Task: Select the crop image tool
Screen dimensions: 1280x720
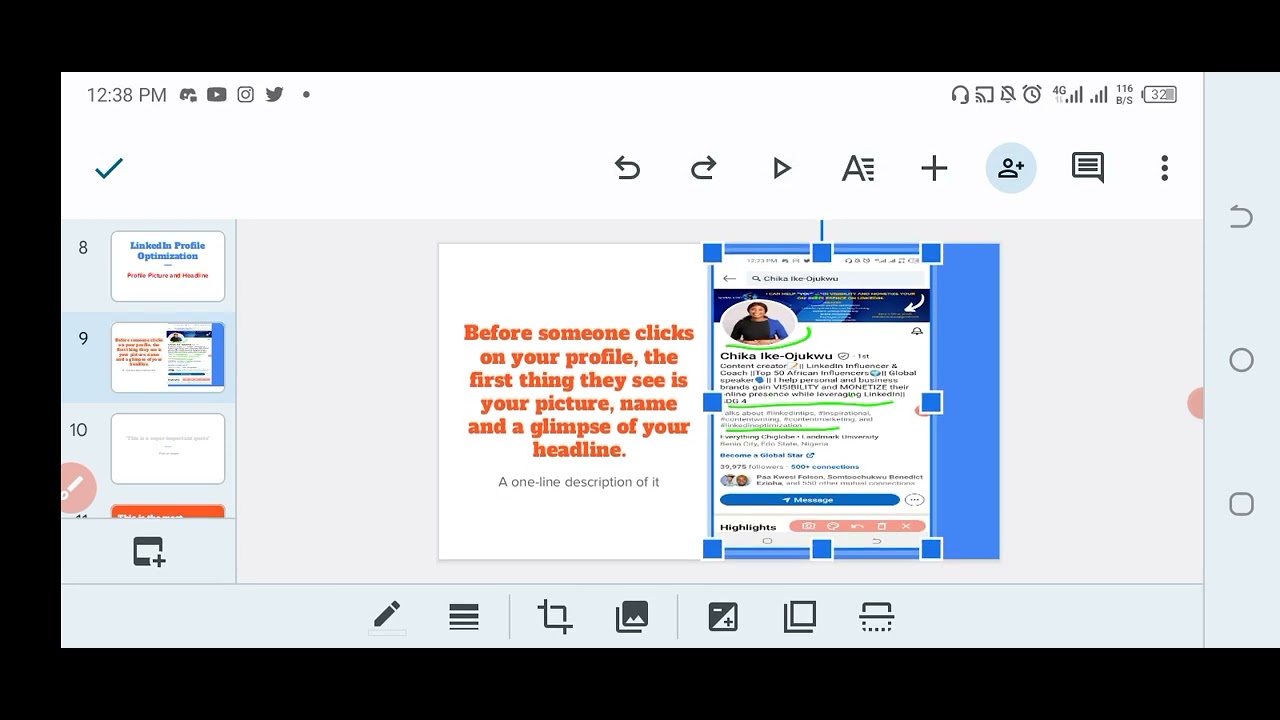Action: pos(555,617)
